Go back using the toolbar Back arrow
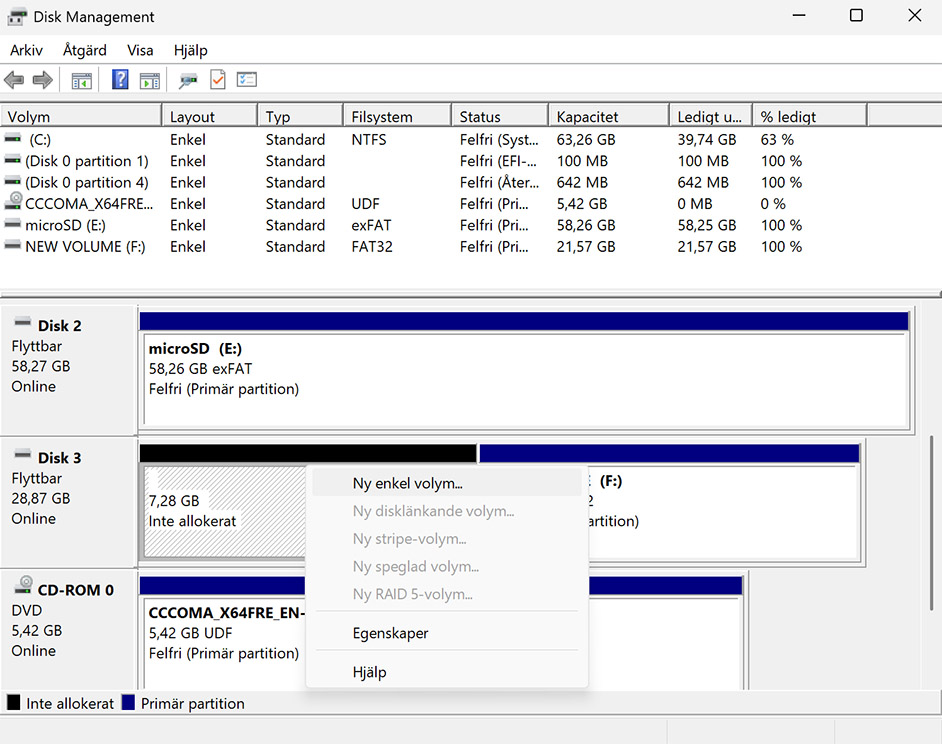 [x=14, y=79]
